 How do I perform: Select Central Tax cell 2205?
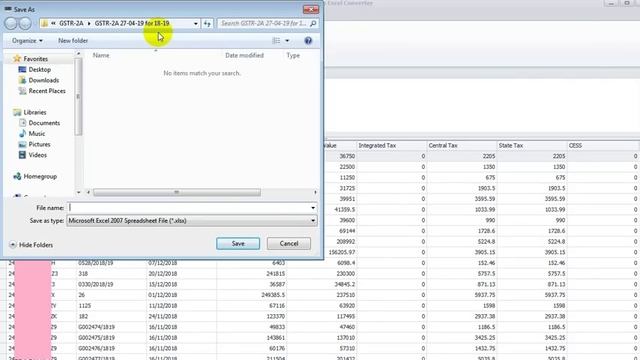(x=461, y=156)
